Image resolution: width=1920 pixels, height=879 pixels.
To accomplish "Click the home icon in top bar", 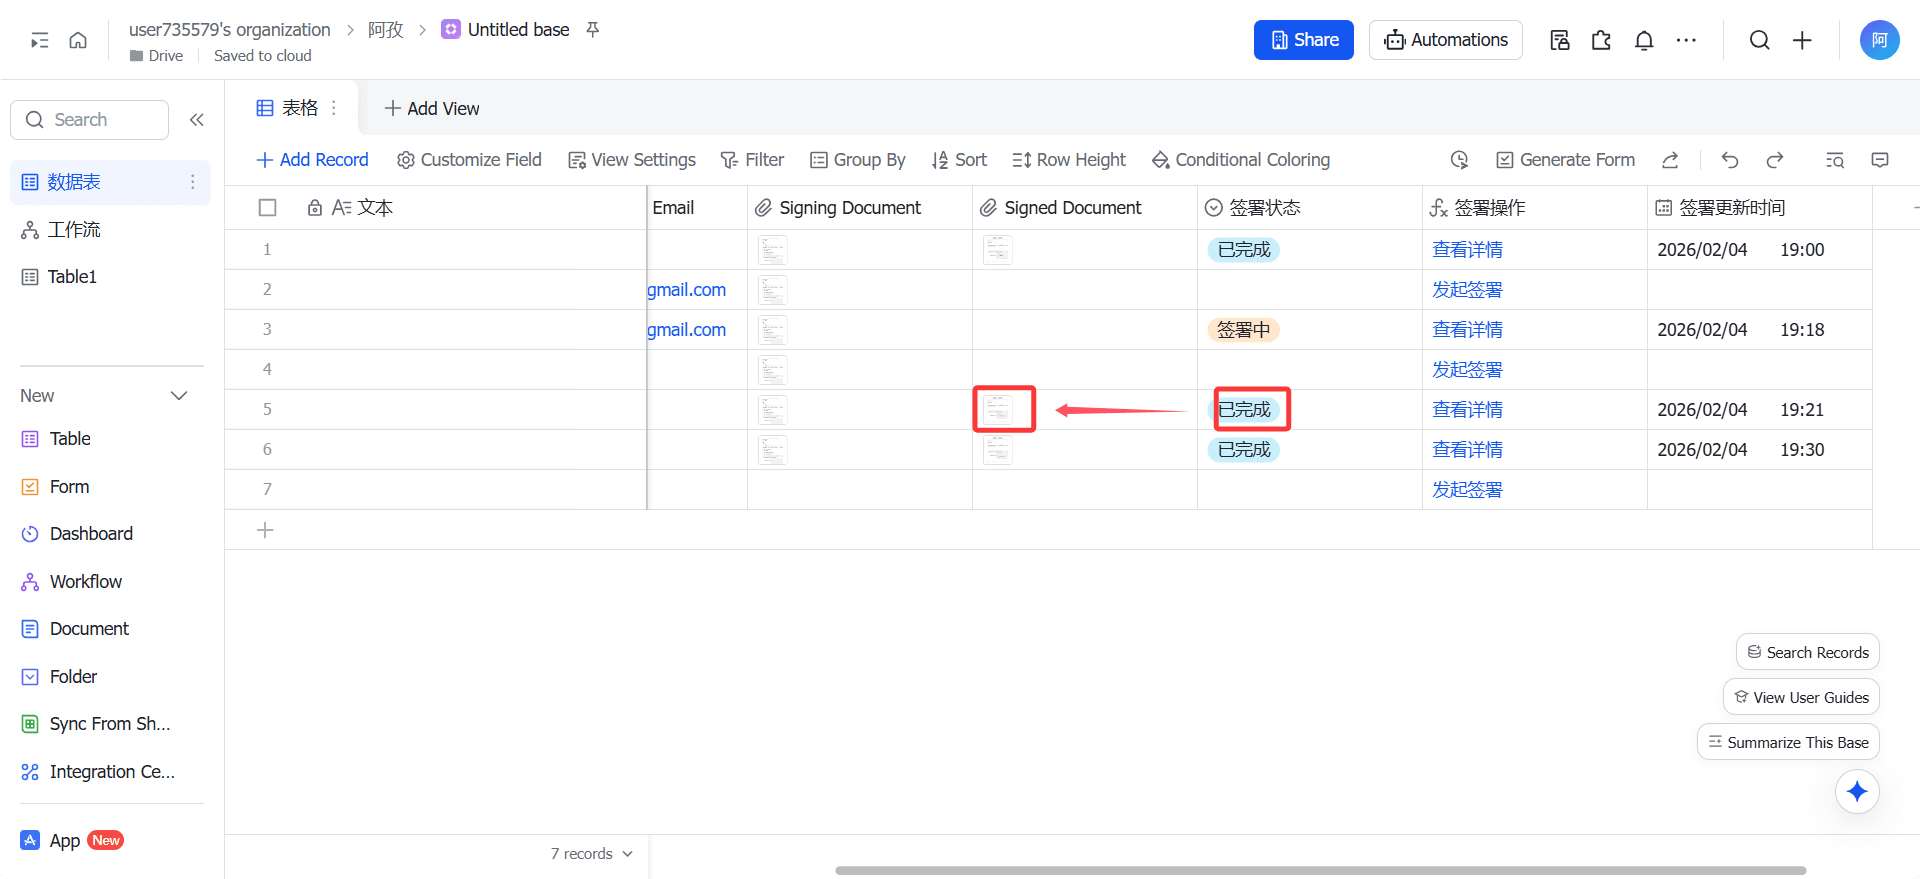I will point(78,40).
